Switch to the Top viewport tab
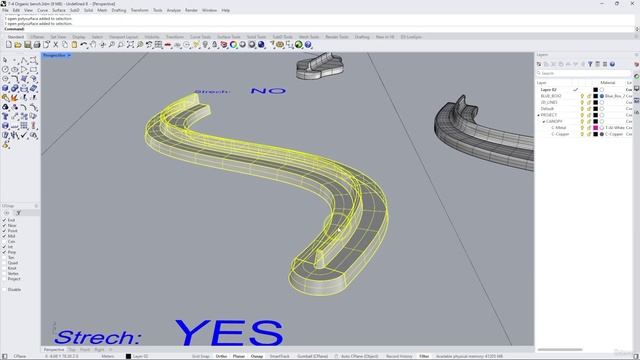Viewport: 640px width, 360px height. [72, 350]
